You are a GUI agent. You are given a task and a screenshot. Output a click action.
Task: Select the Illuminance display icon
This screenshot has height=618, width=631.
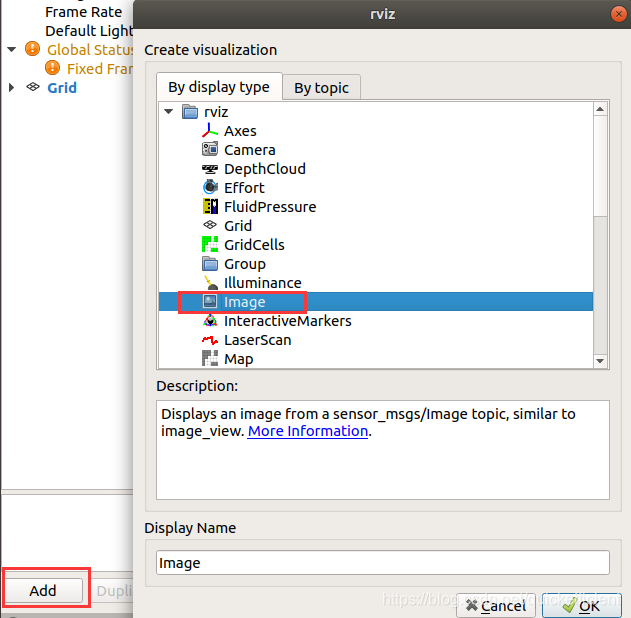(210, 282)
